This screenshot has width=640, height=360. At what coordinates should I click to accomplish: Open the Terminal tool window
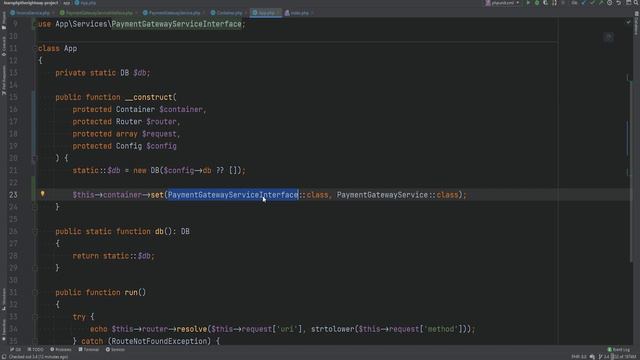coord(89,350)
